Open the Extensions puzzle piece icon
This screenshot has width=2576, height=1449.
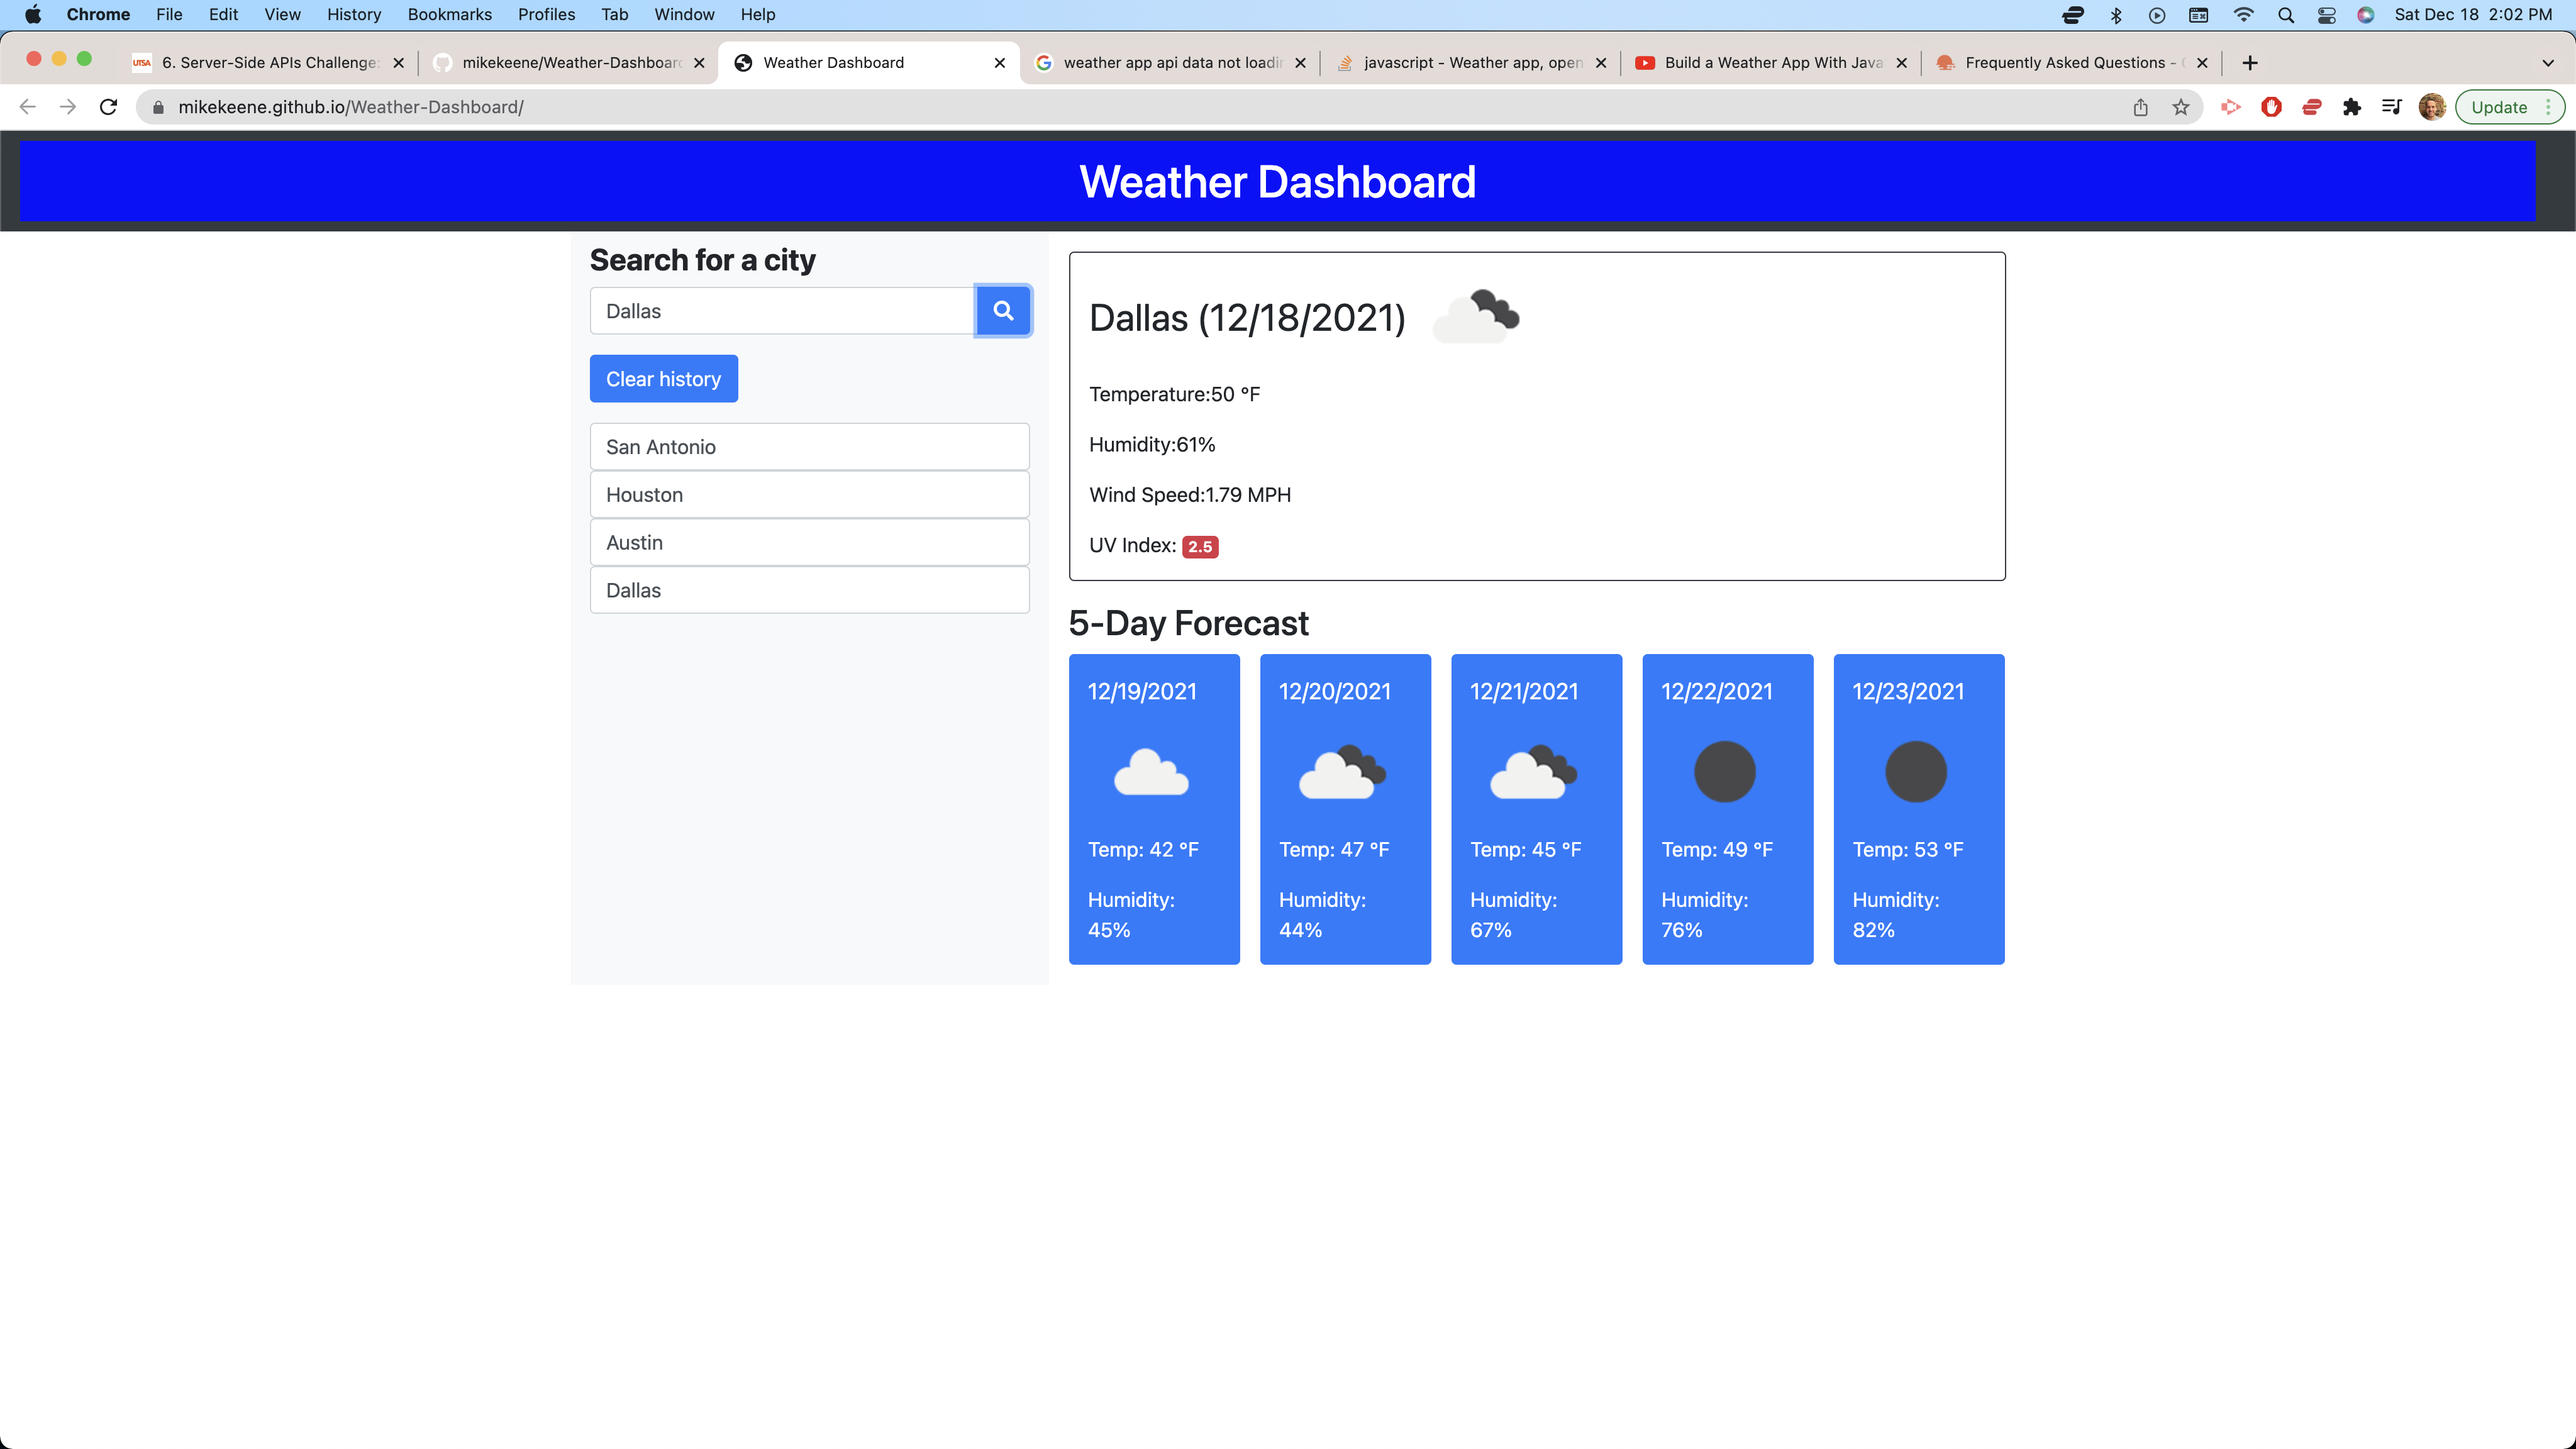coord(2352,107)
